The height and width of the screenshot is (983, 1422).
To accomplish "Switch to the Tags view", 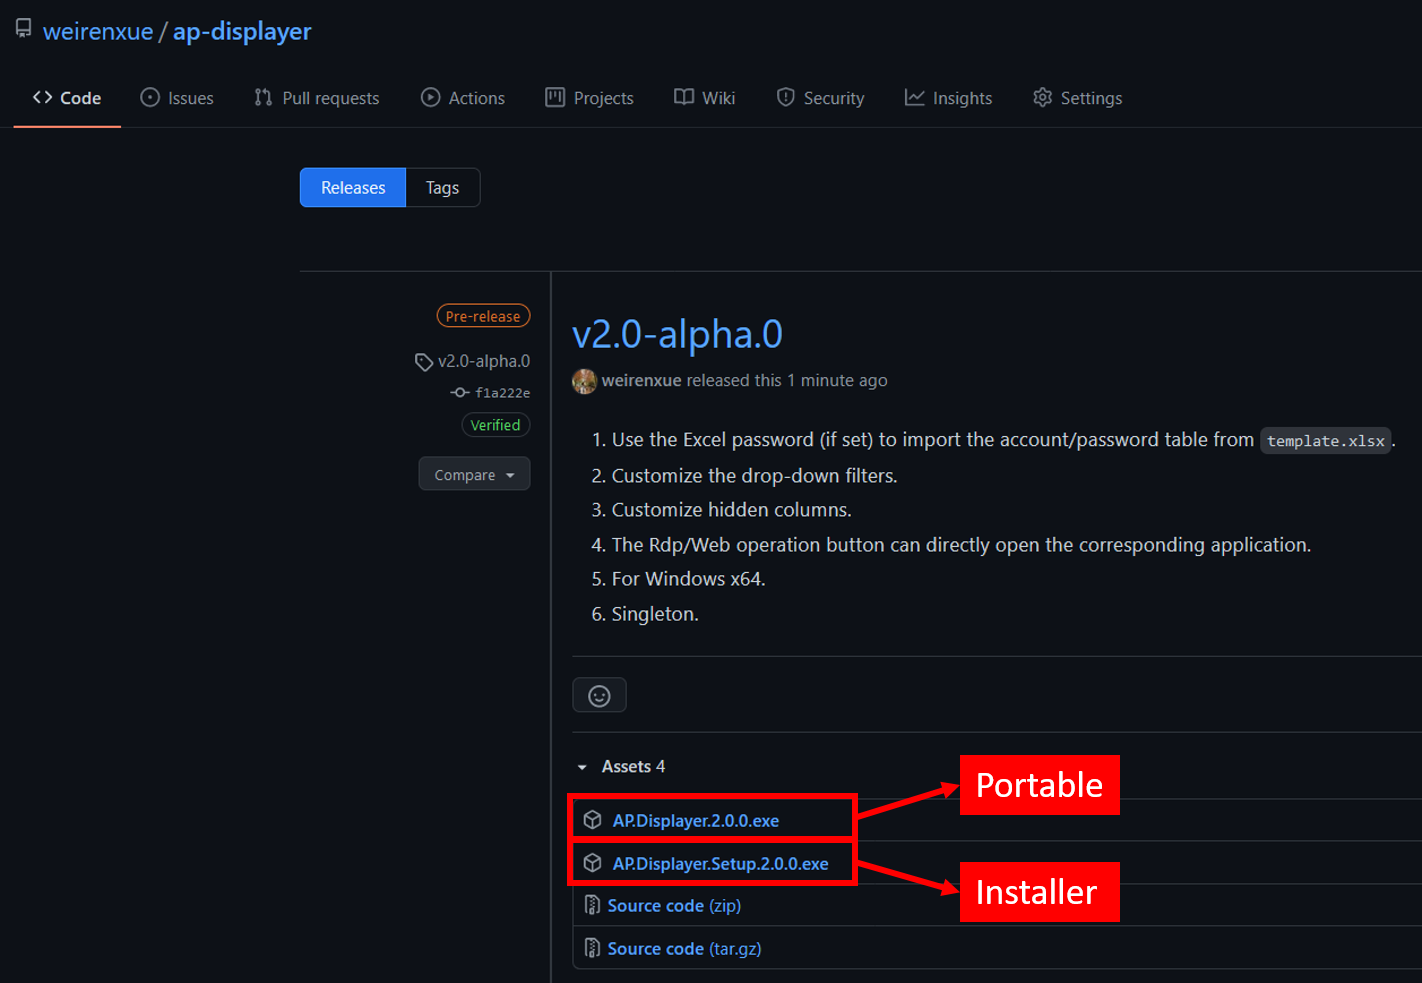I will point(442,188).
